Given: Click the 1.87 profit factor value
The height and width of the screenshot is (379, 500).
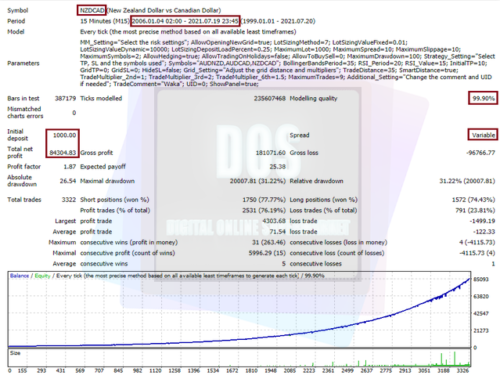Looking at the screenshot, I should 70,167.
